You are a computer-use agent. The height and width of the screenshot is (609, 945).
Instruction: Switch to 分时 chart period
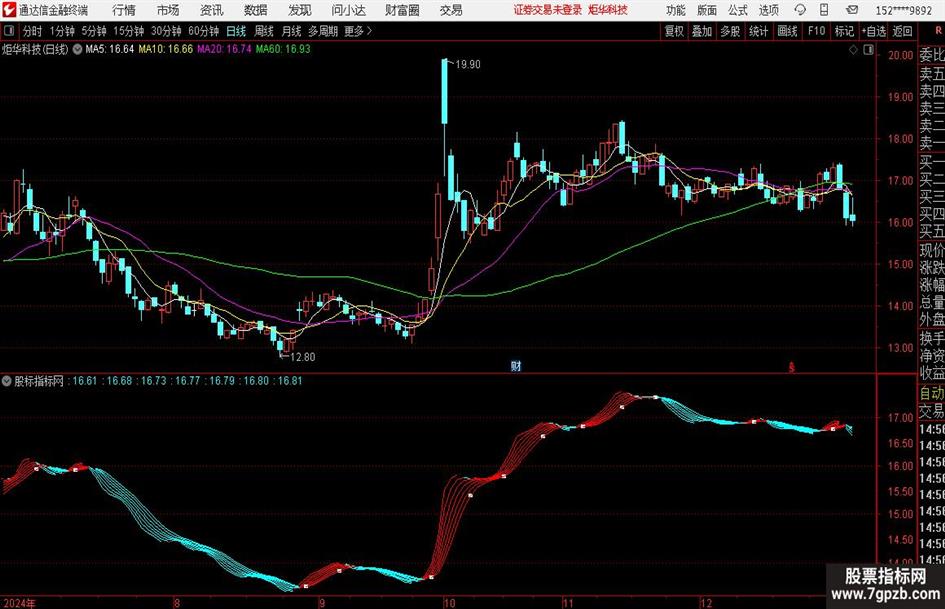[33, 31]
